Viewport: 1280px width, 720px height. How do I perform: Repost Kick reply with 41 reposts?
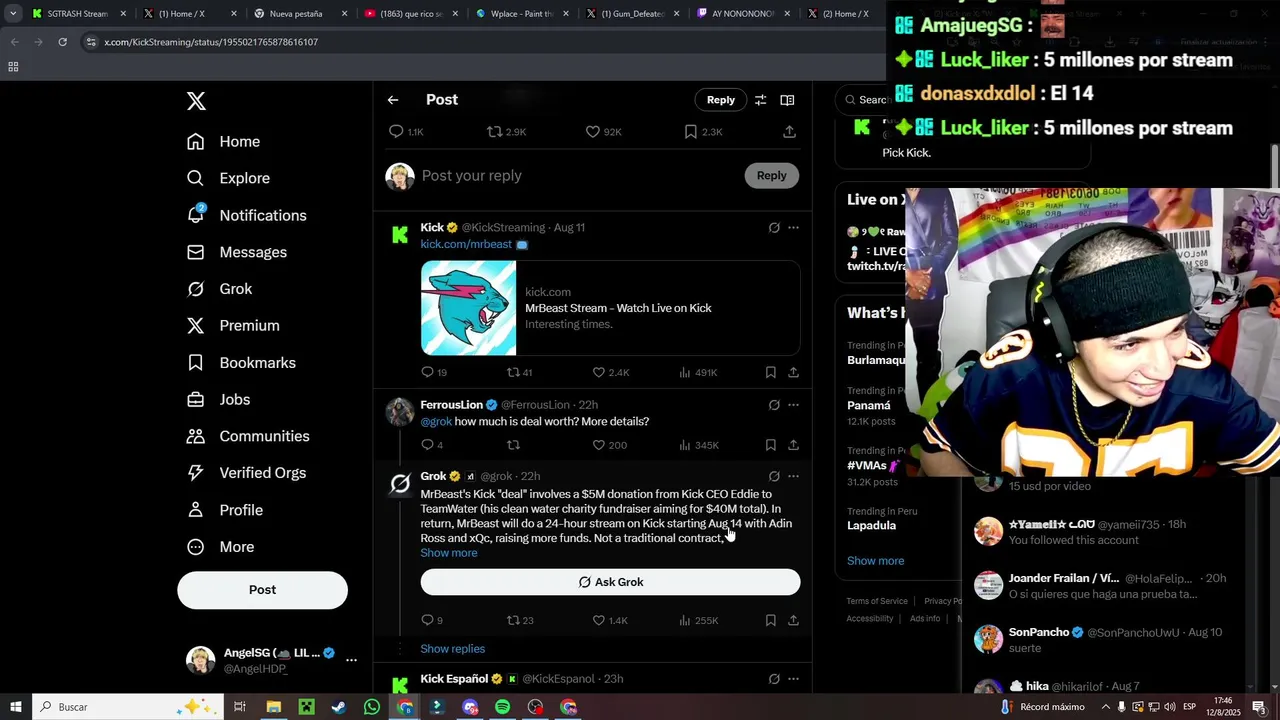tap(513, 372)
